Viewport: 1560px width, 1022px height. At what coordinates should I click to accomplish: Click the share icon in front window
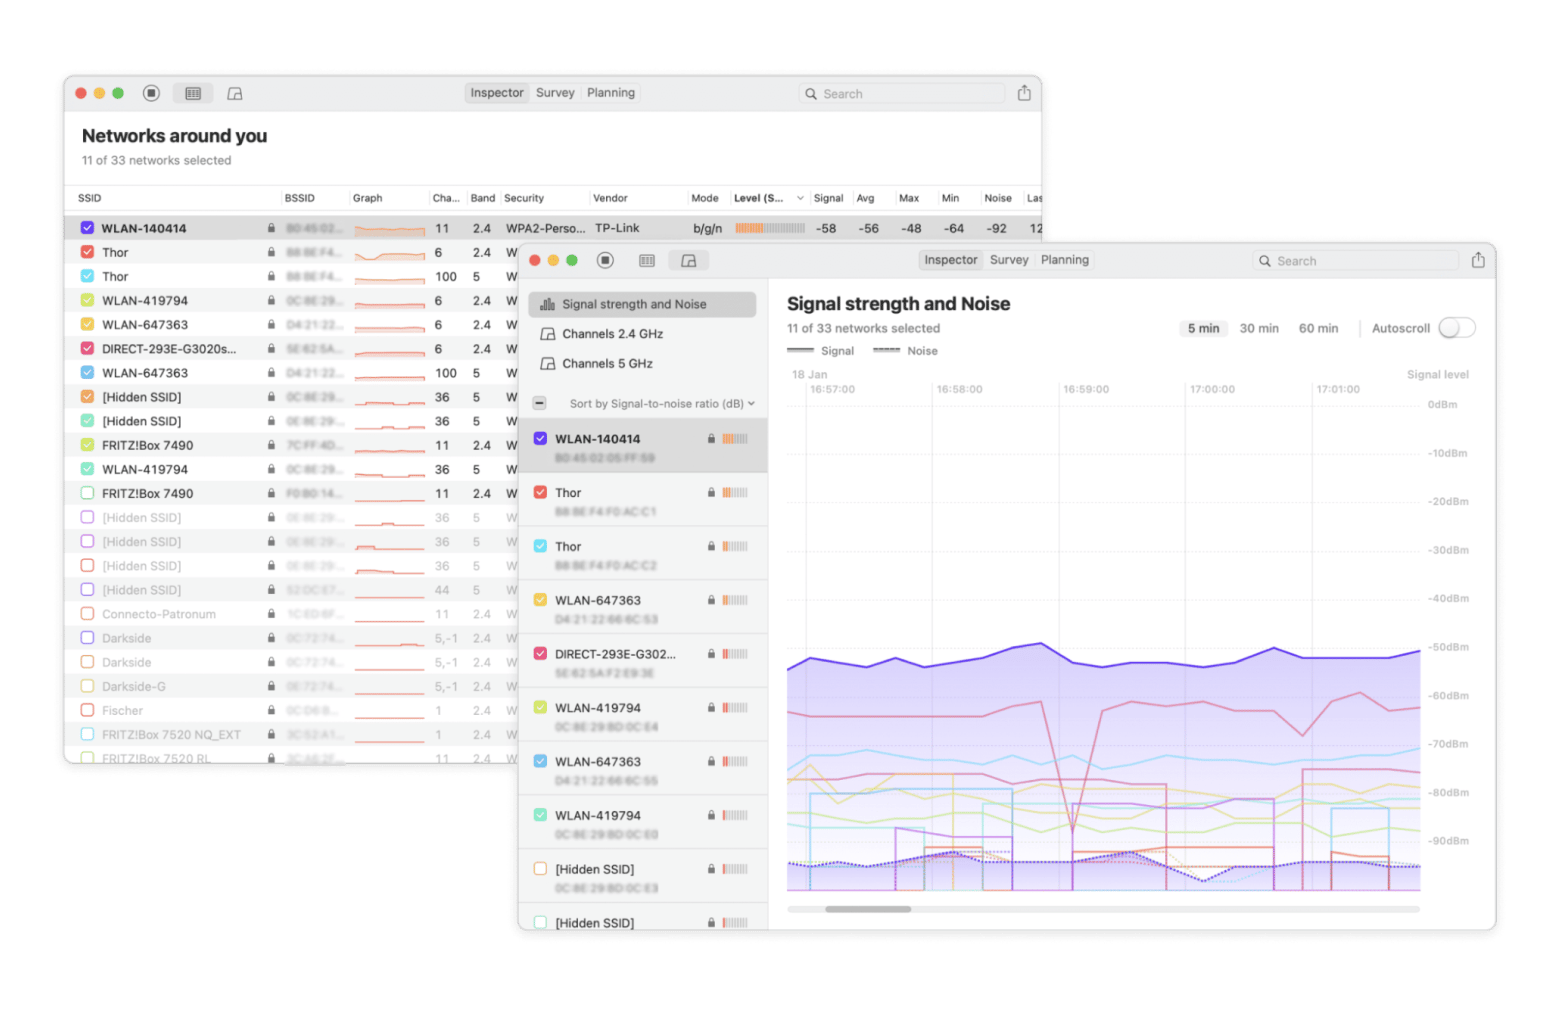tap(1478, 260)
